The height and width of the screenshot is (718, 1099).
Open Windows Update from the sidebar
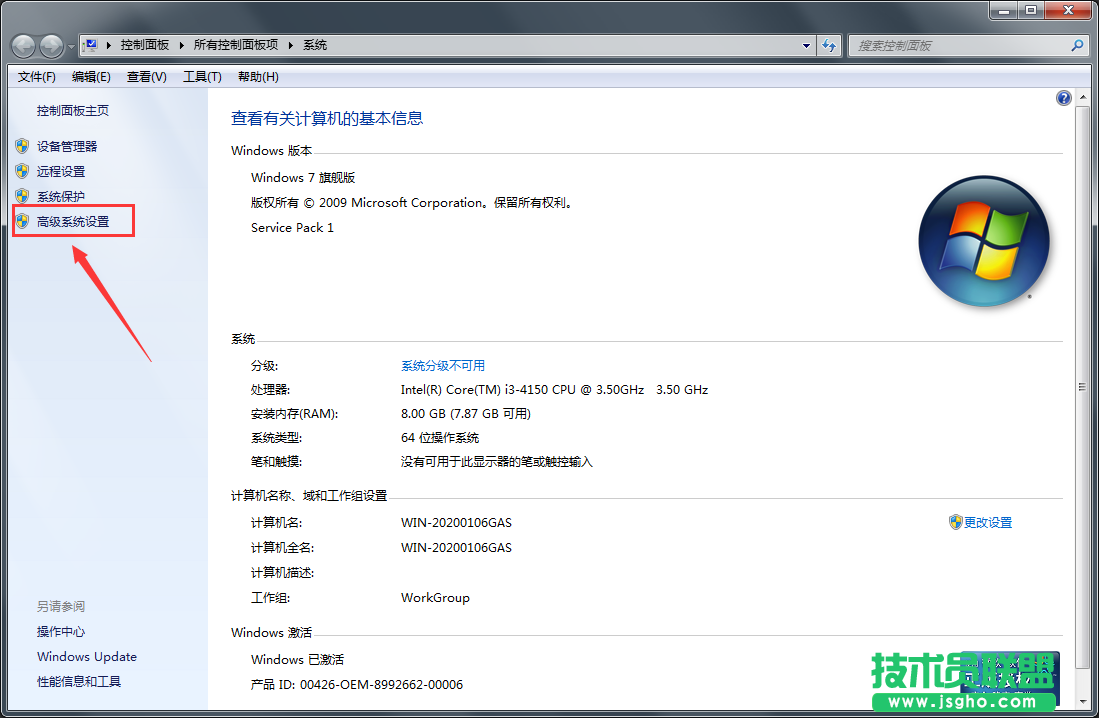(x=86, y=656)
